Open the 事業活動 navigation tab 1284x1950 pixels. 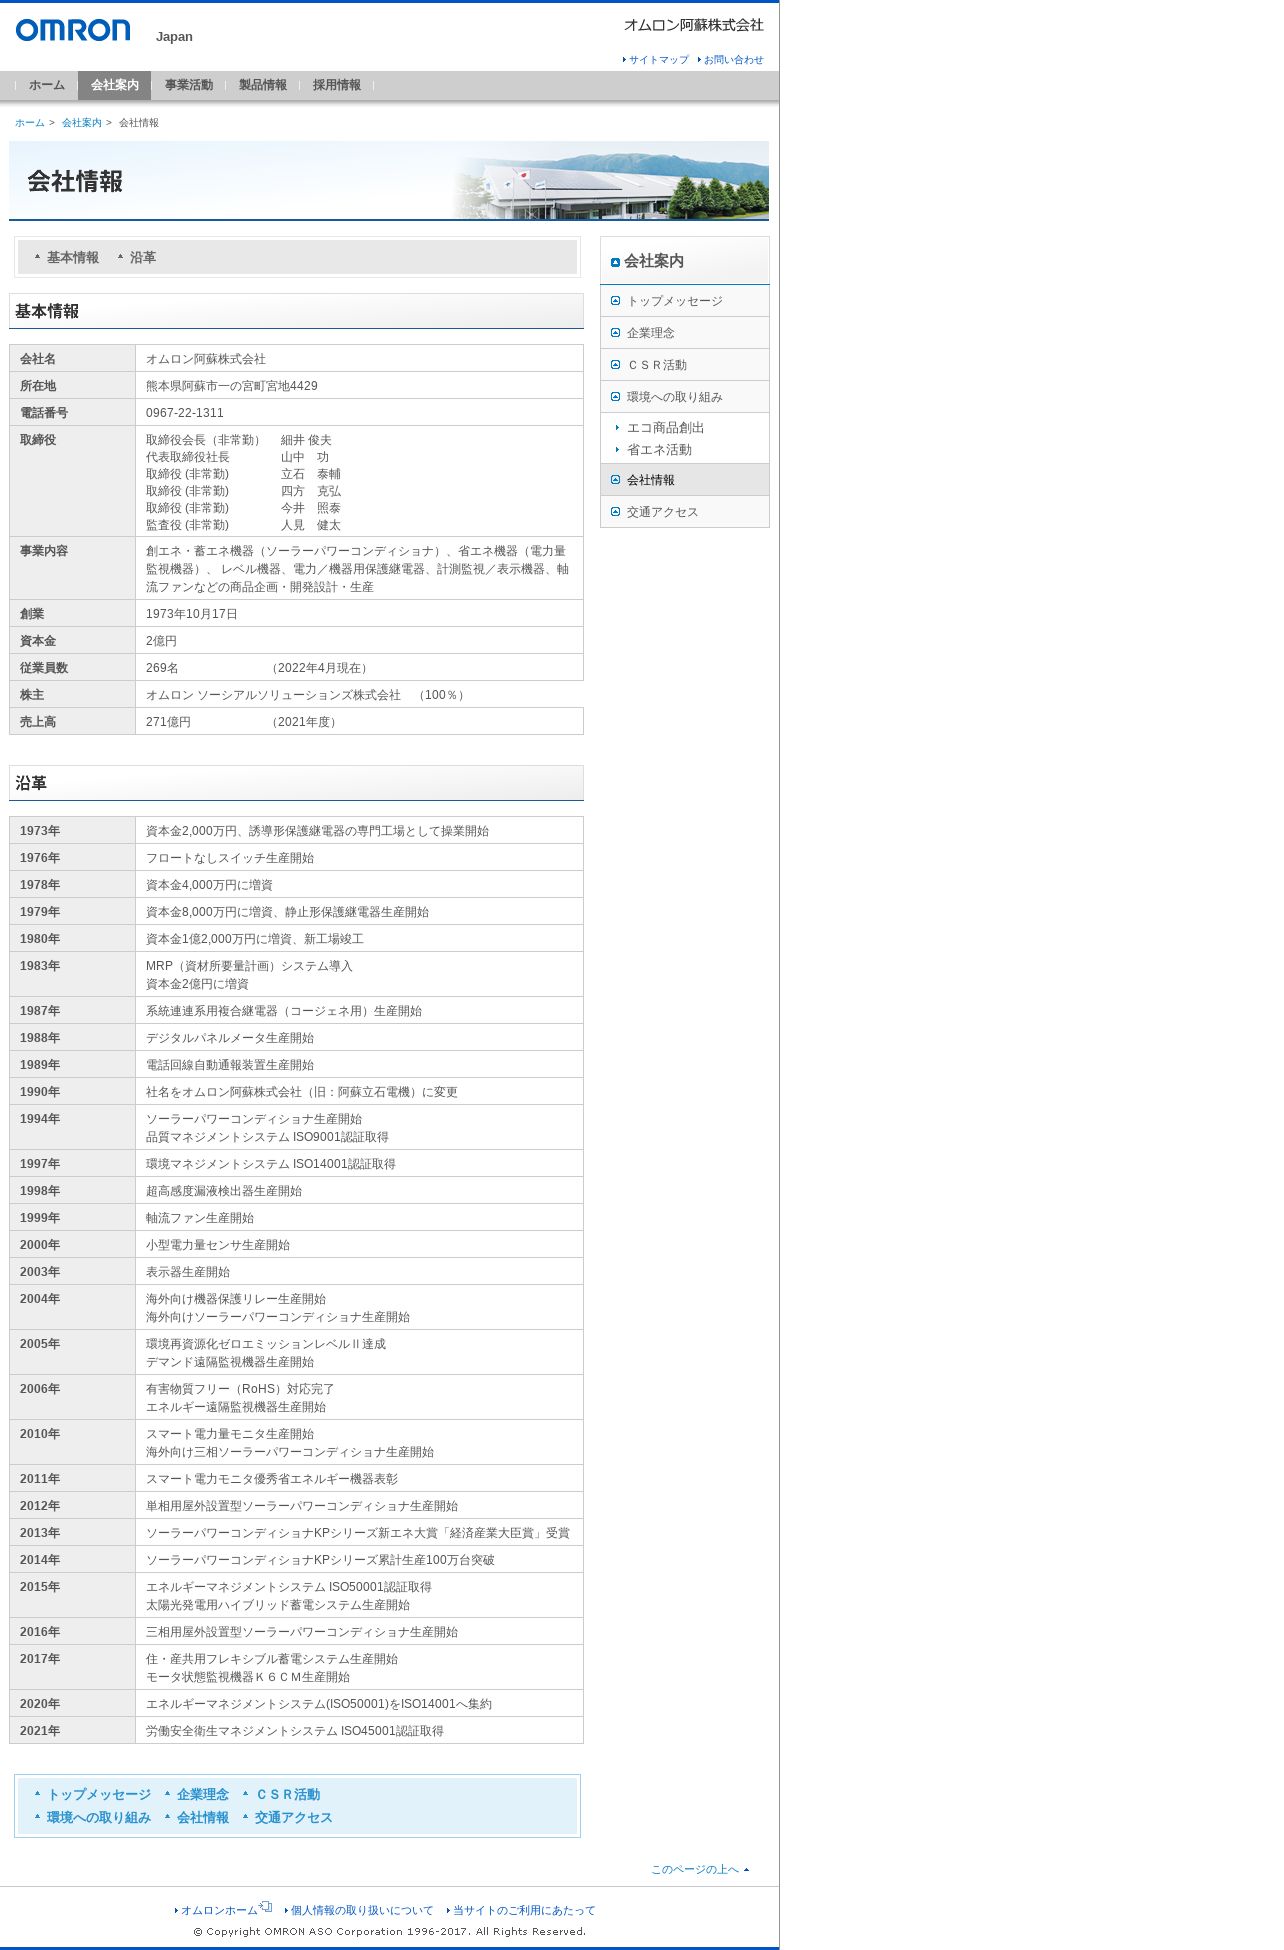[x=189, y=85]
